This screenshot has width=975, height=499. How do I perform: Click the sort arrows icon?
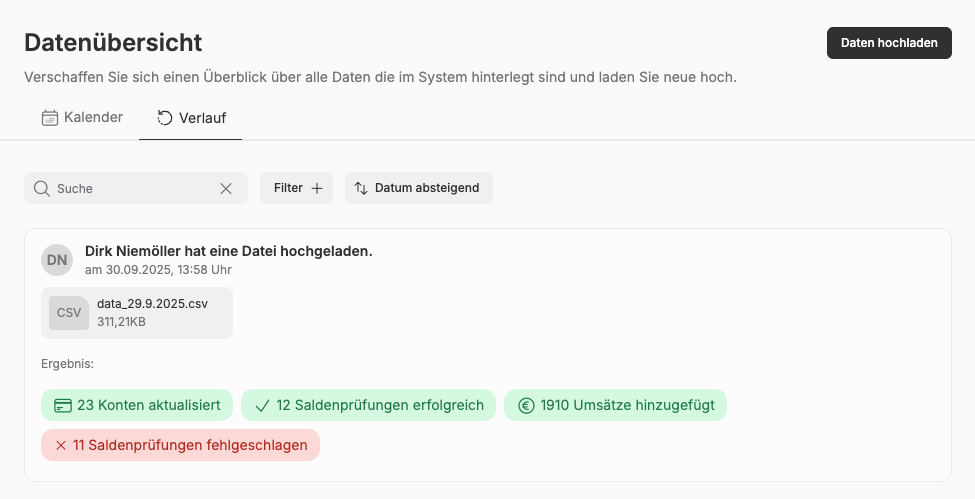click(x=361, y=188)
